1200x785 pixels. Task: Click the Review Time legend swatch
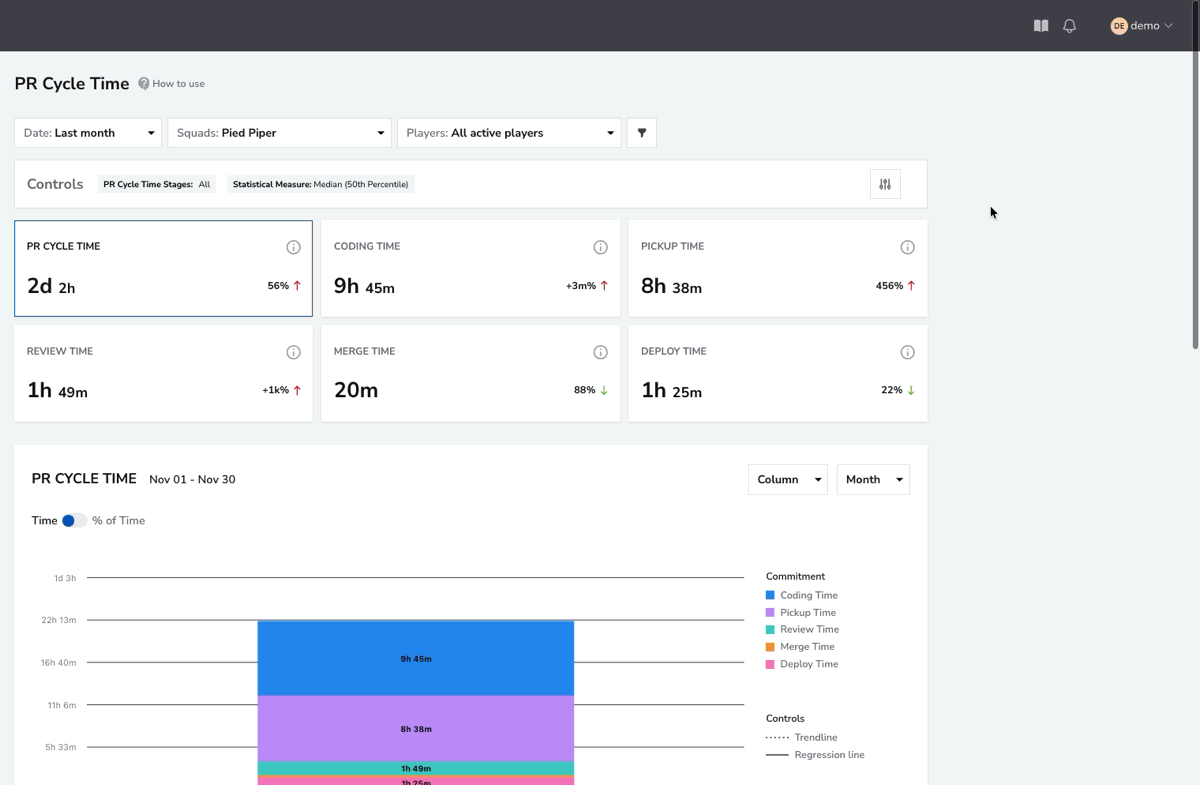pos(770,630)
